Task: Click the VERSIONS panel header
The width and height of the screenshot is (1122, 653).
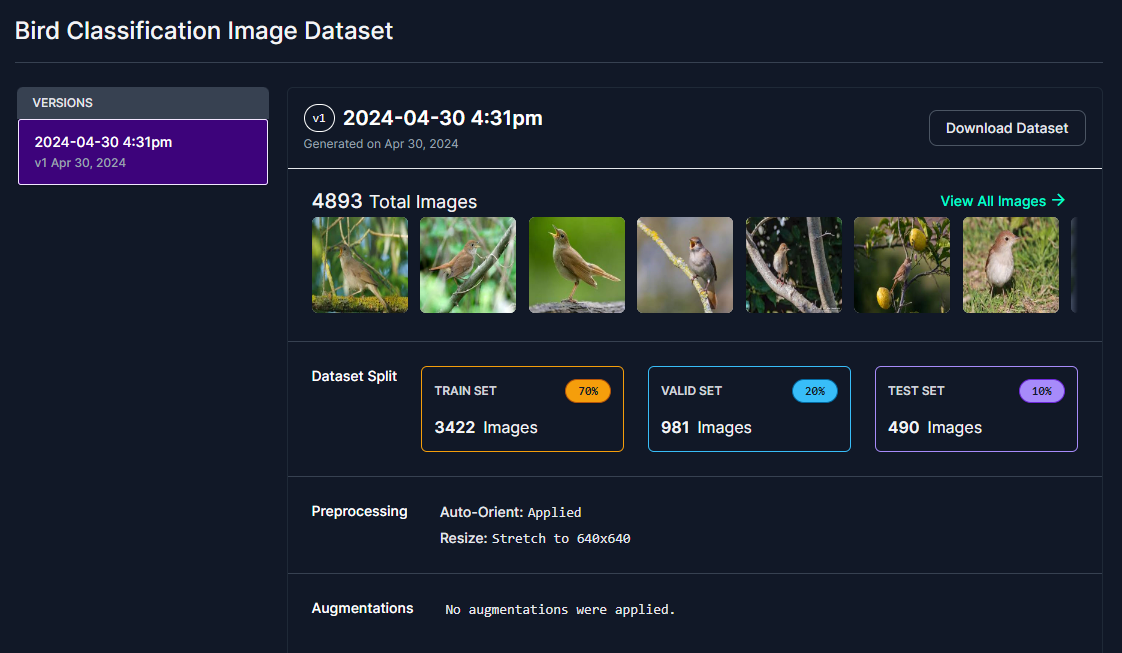Action: [x=143, y=103]
